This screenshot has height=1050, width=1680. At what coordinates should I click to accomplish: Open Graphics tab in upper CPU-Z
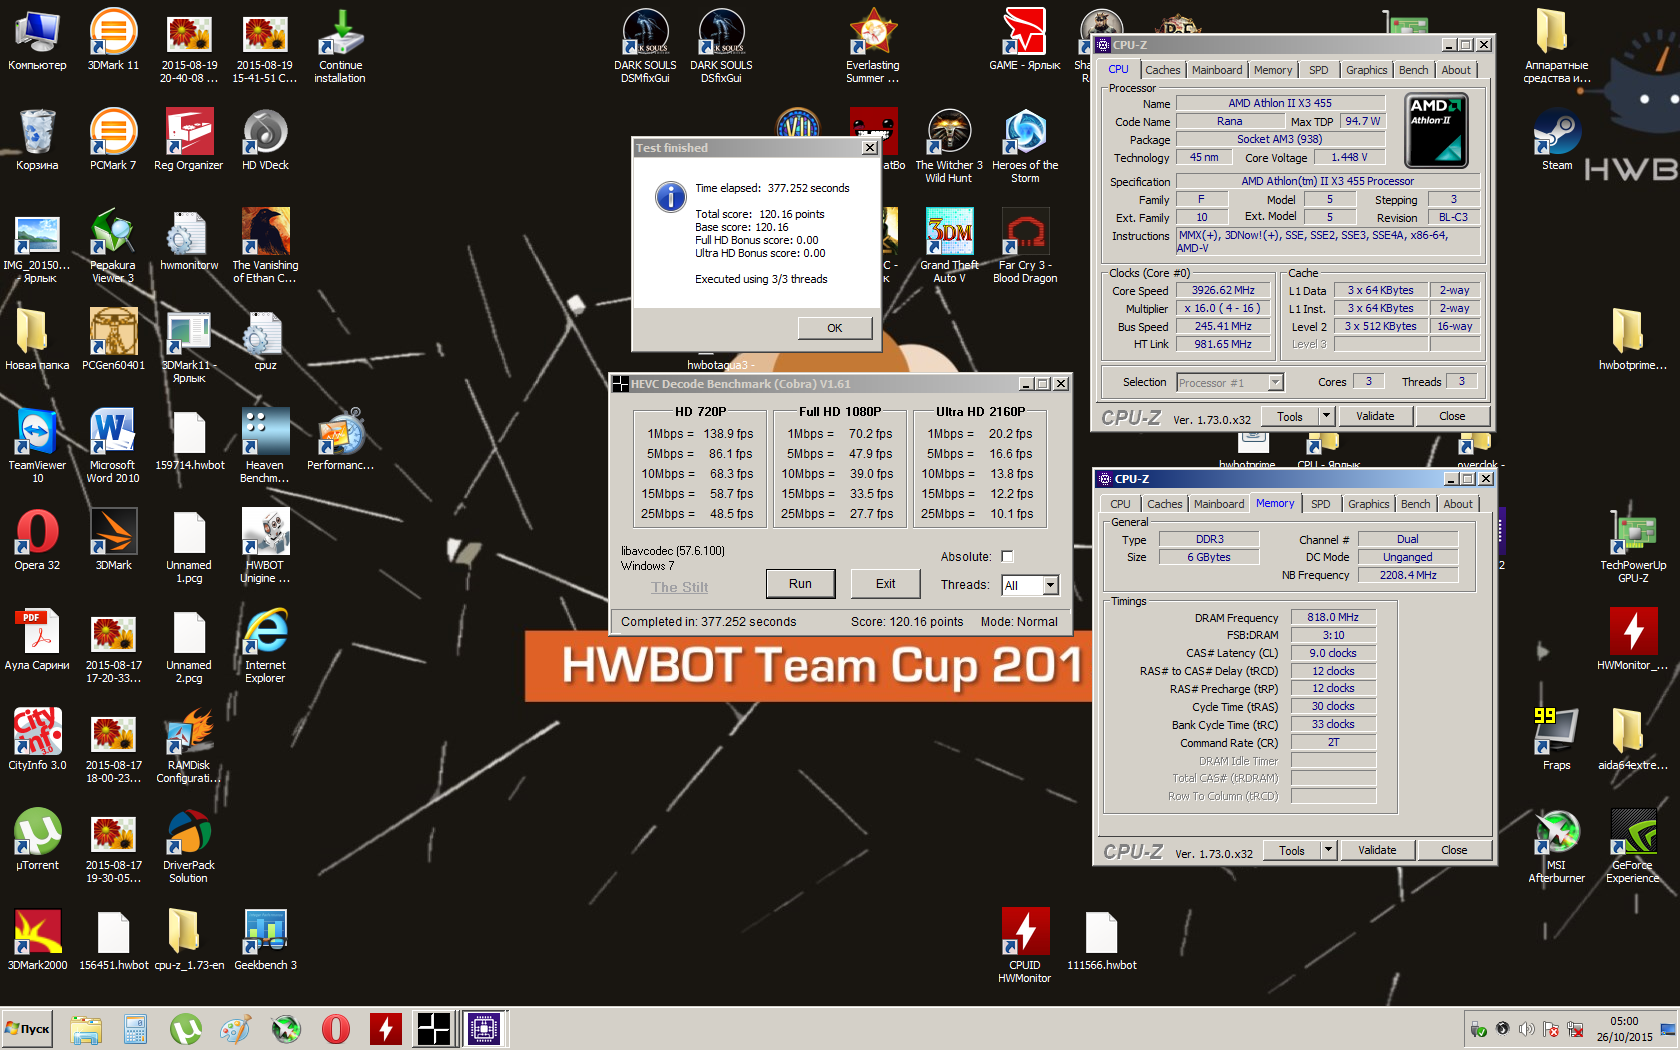pyautogui.click(x=1366, y=70)
